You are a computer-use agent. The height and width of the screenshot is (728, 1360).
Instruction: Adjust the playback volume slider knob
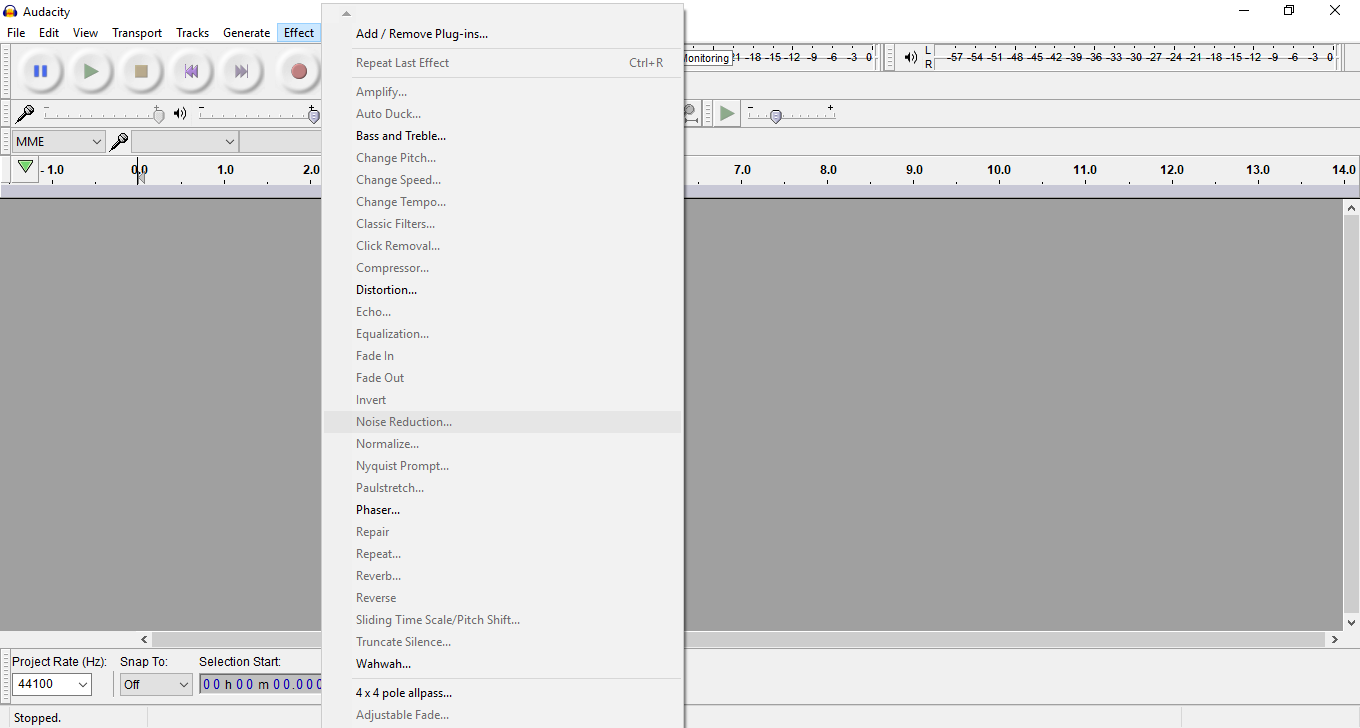[x=314, y=115]
